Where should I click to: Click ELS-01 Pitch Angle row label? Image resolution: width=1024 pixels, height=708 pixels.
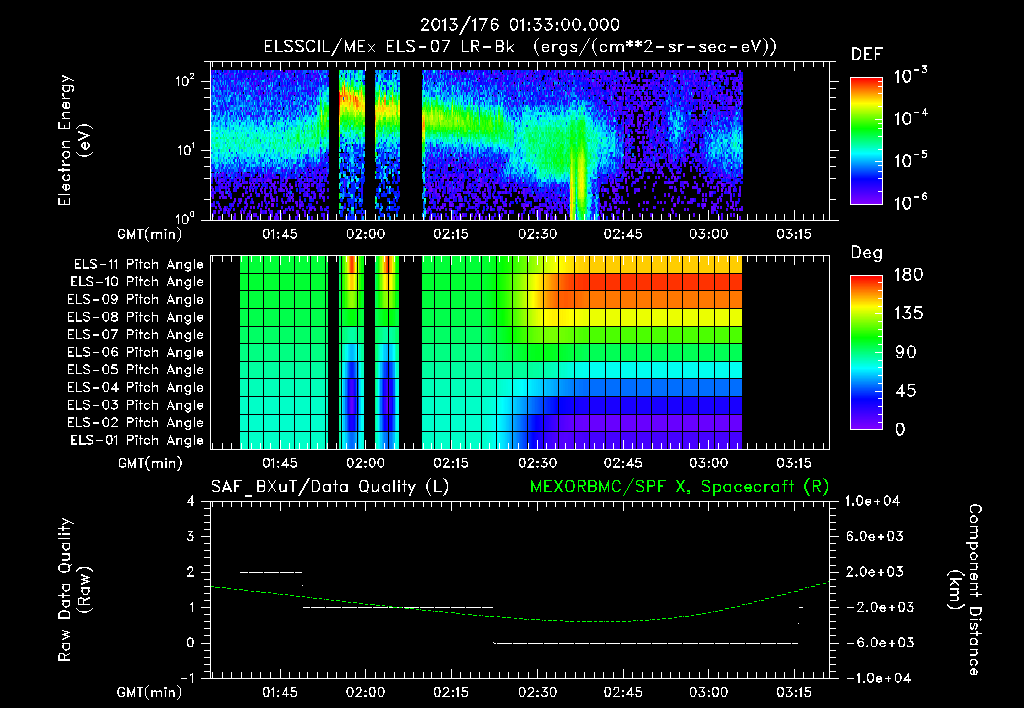point(136,440)
